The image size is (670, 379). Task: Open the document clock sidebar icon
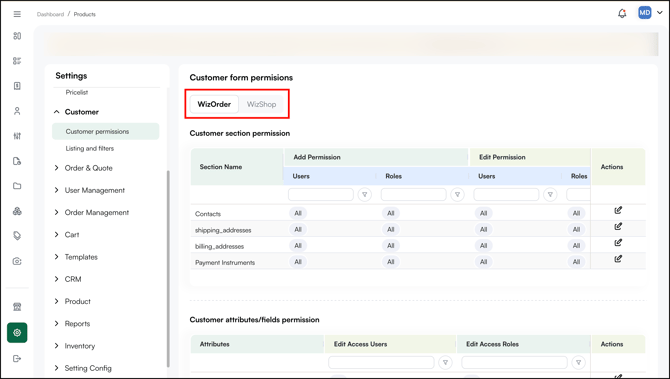pyautogui.click(x=17, y=161)
